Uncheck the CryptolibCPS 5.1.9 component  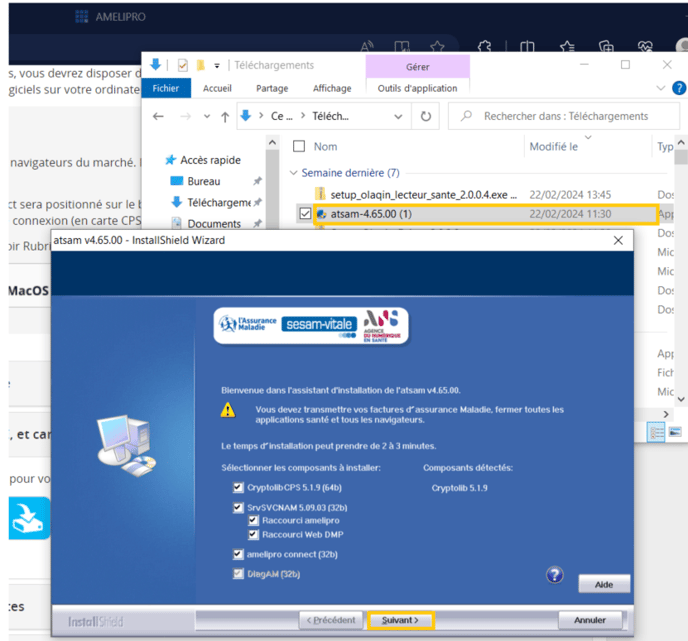[x=238, y=488]
